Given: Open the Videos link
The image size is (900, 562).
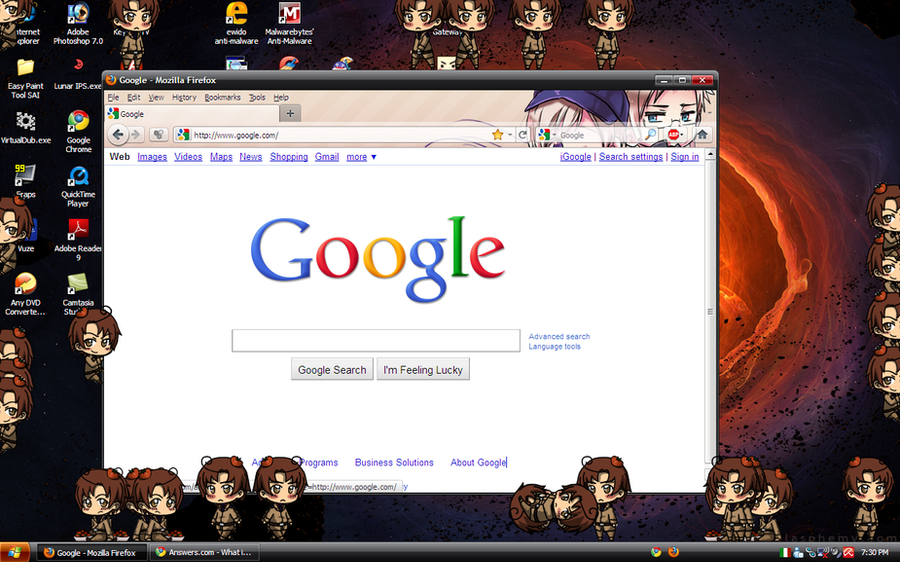Looking at the screenshot, I should pos(188,157).
